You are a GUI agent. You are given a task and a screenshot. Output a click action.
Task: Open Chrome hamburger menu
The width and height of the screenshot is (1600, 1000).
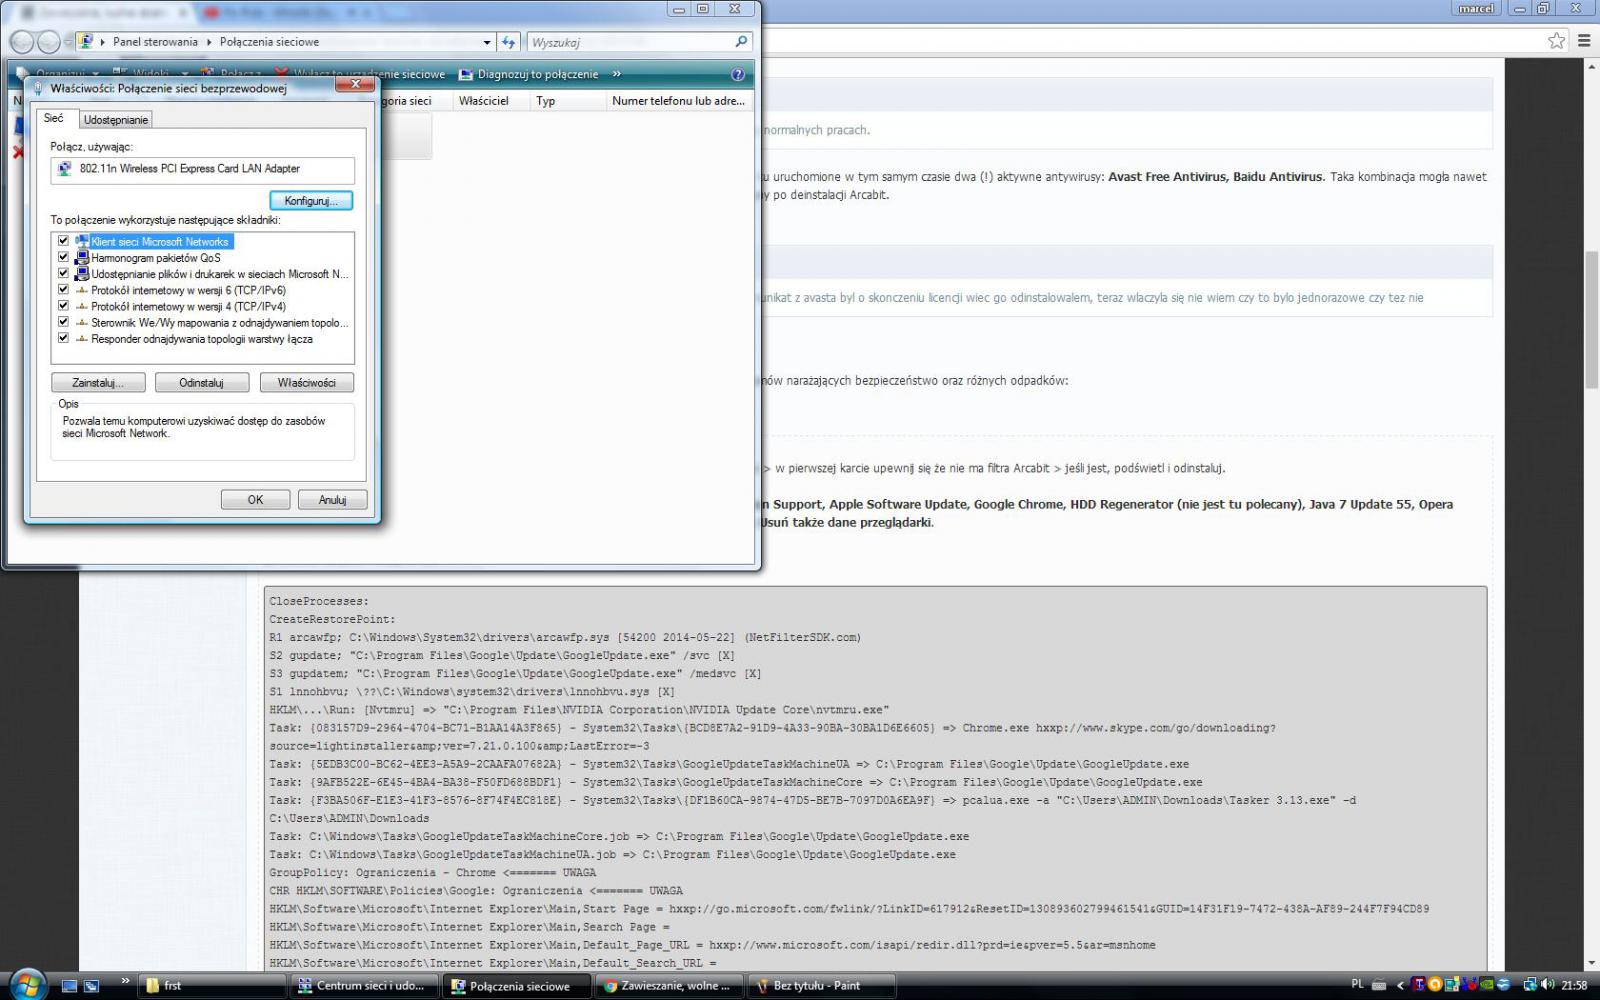(x=1584, y=41)
